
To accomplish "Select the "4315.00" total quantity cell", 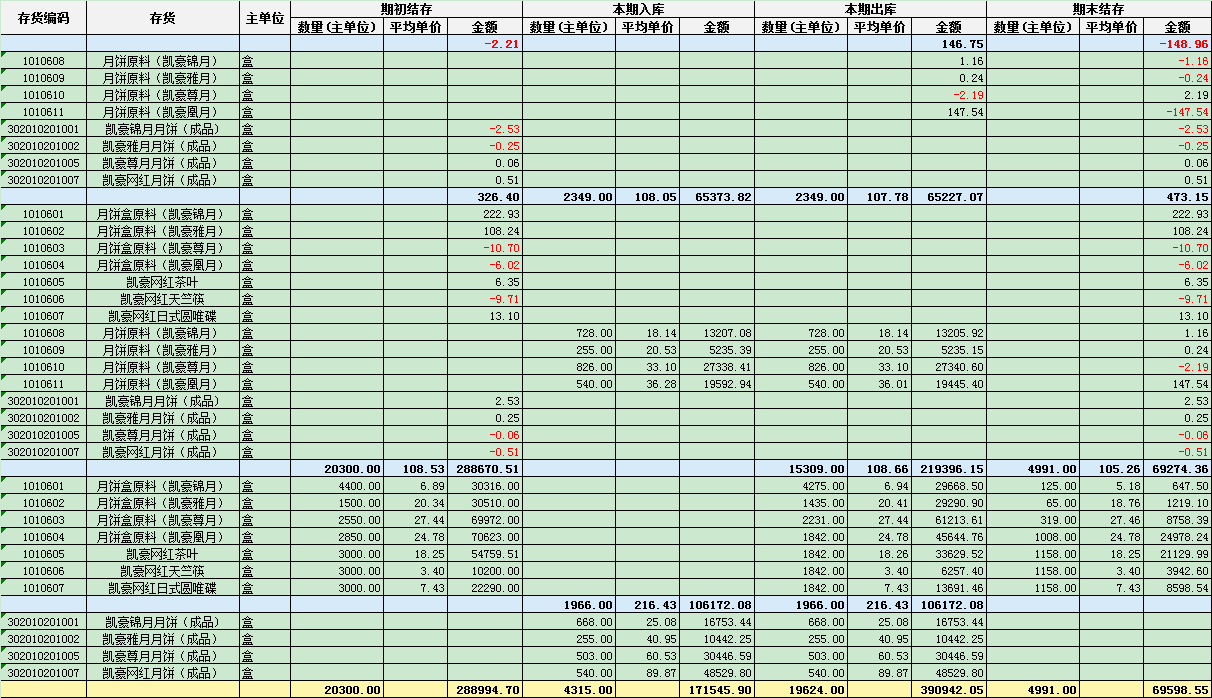I will tap(569, 690).
